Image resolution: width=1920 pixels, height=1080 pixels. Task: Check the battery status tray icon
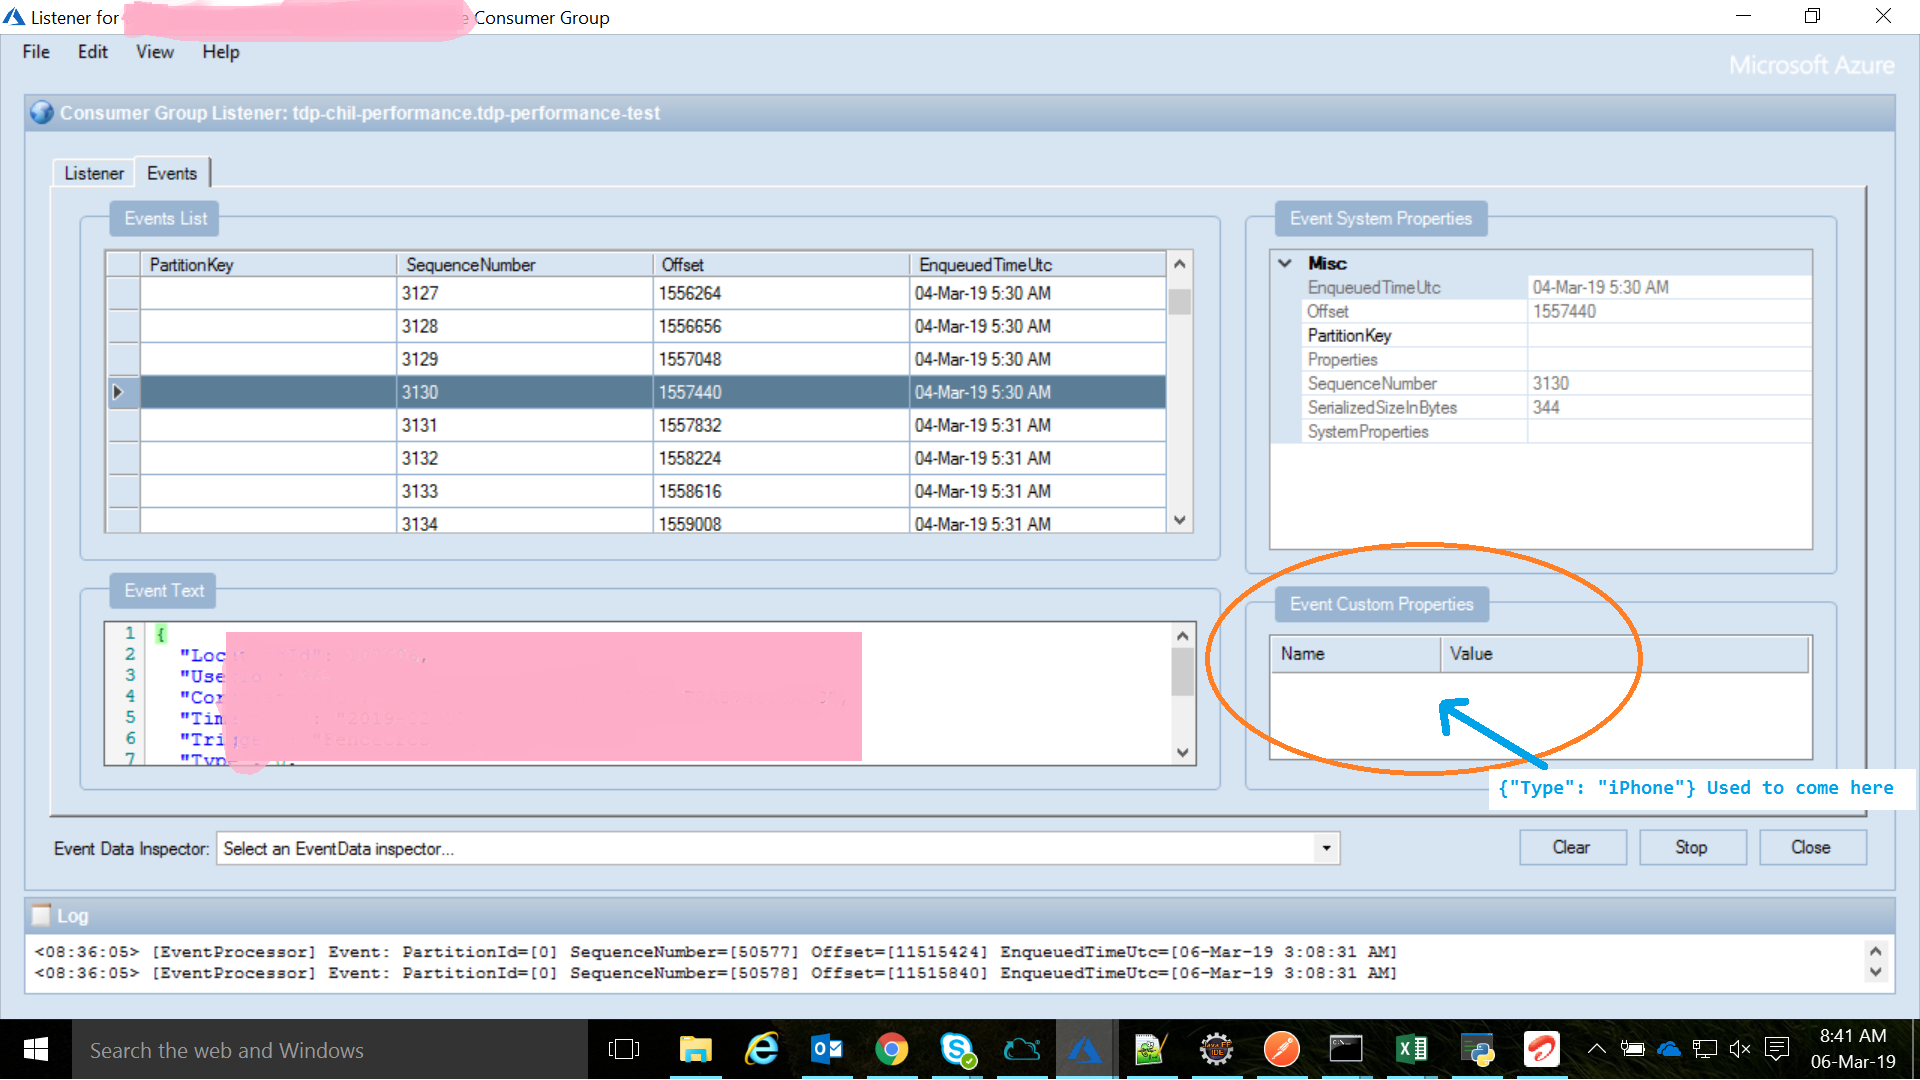(1633, 1049)
